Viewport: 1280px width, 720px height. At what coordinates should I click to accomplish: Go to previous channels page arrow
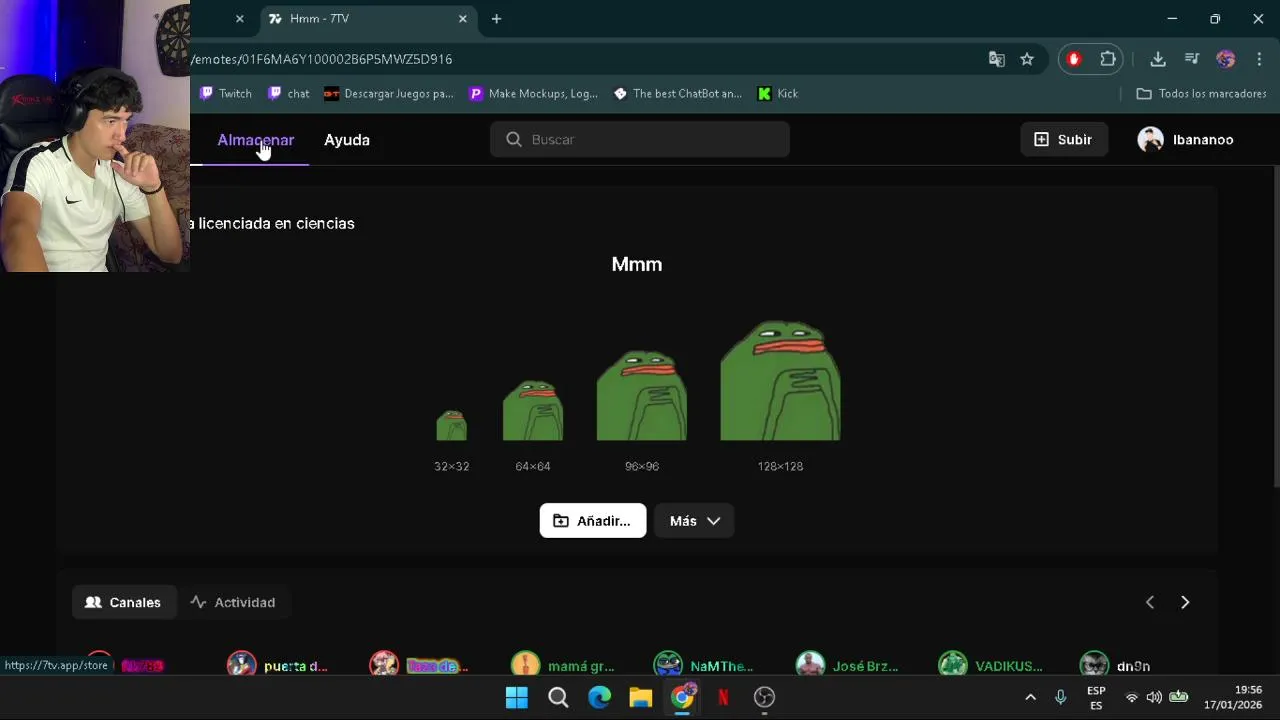click(1150, 602)
